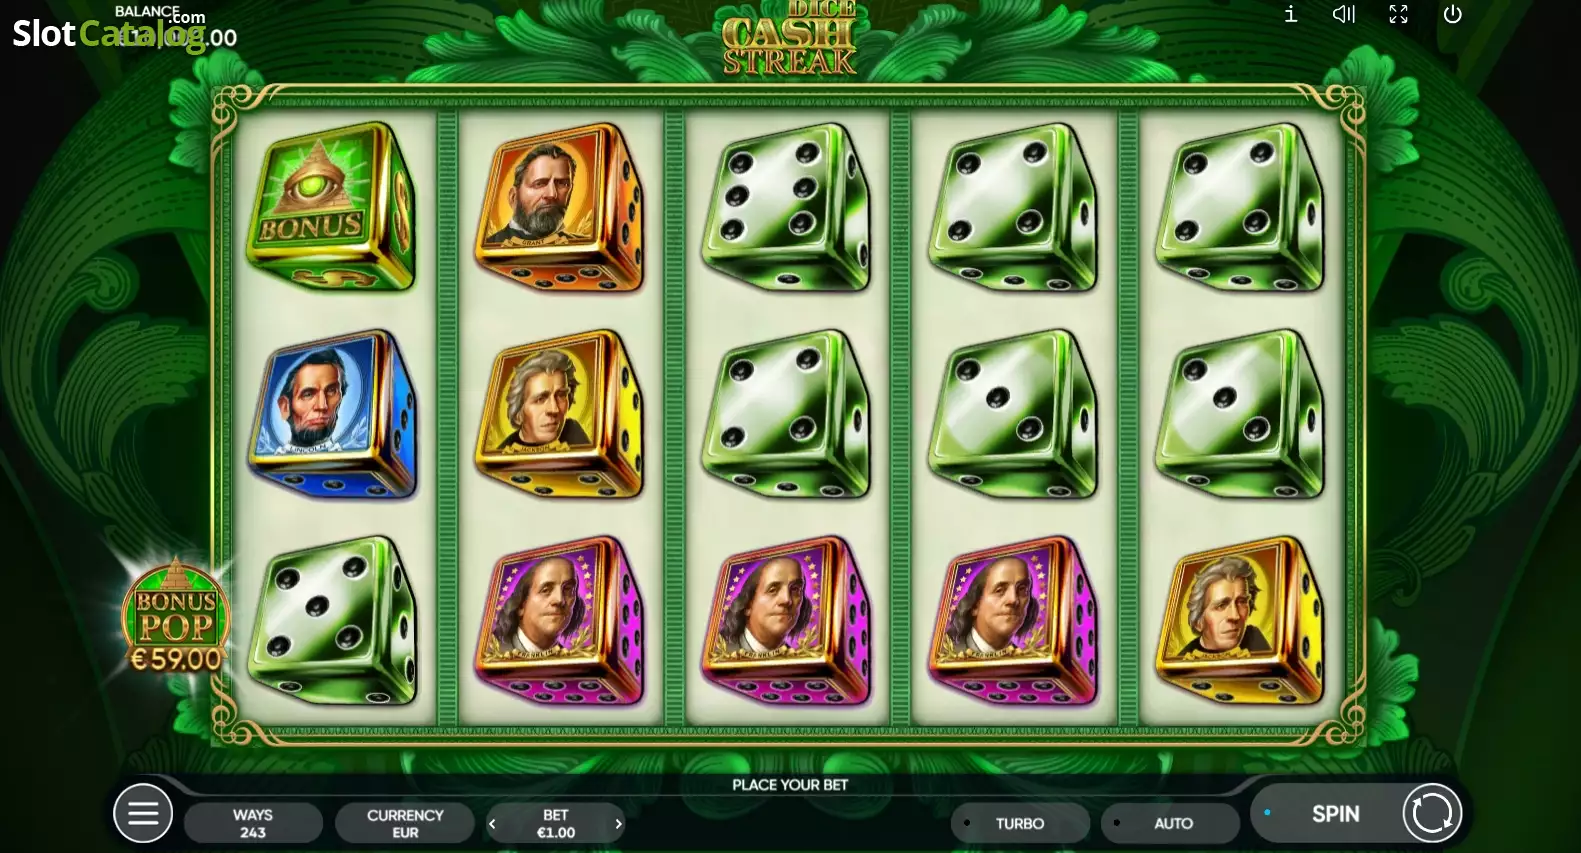This screenshot has width=1581, height=853.
Task: Click the SPIN button
Action: point(1335,814)
